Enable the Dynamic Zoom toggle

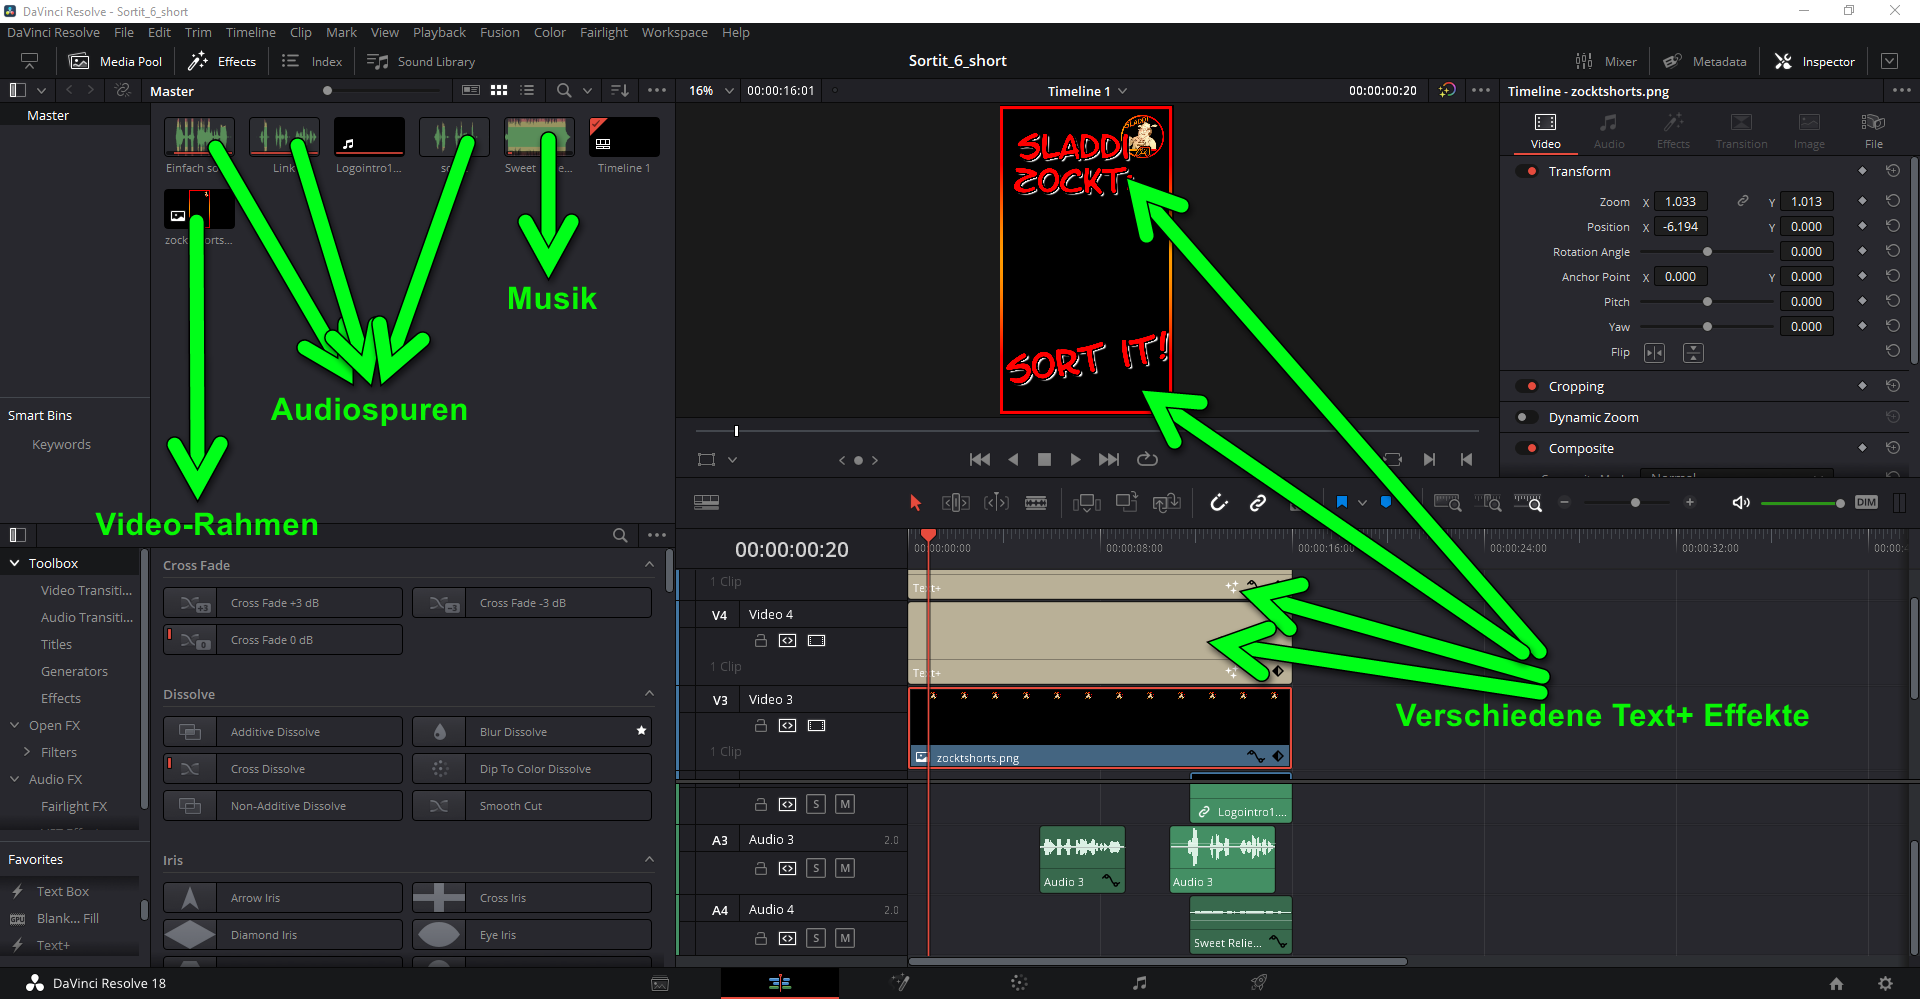(x=1527, y=418)
